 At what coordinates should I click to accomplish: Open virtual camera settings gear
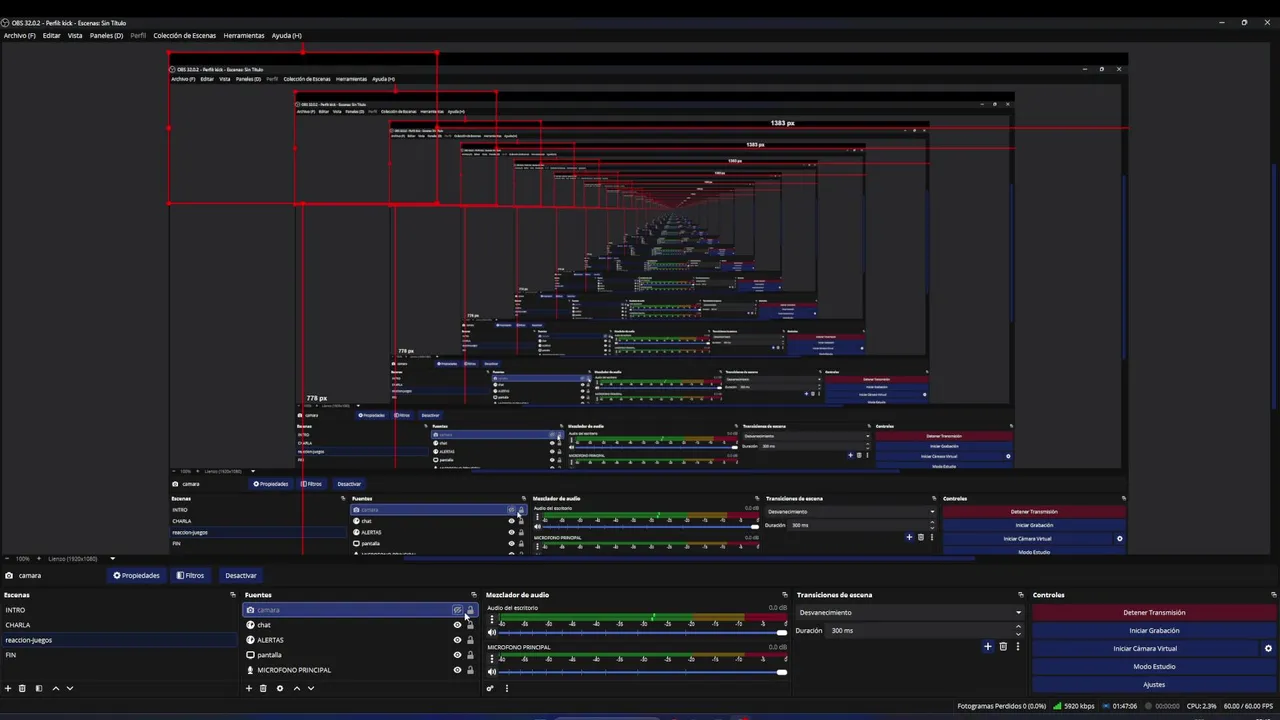click(1268, 648)
